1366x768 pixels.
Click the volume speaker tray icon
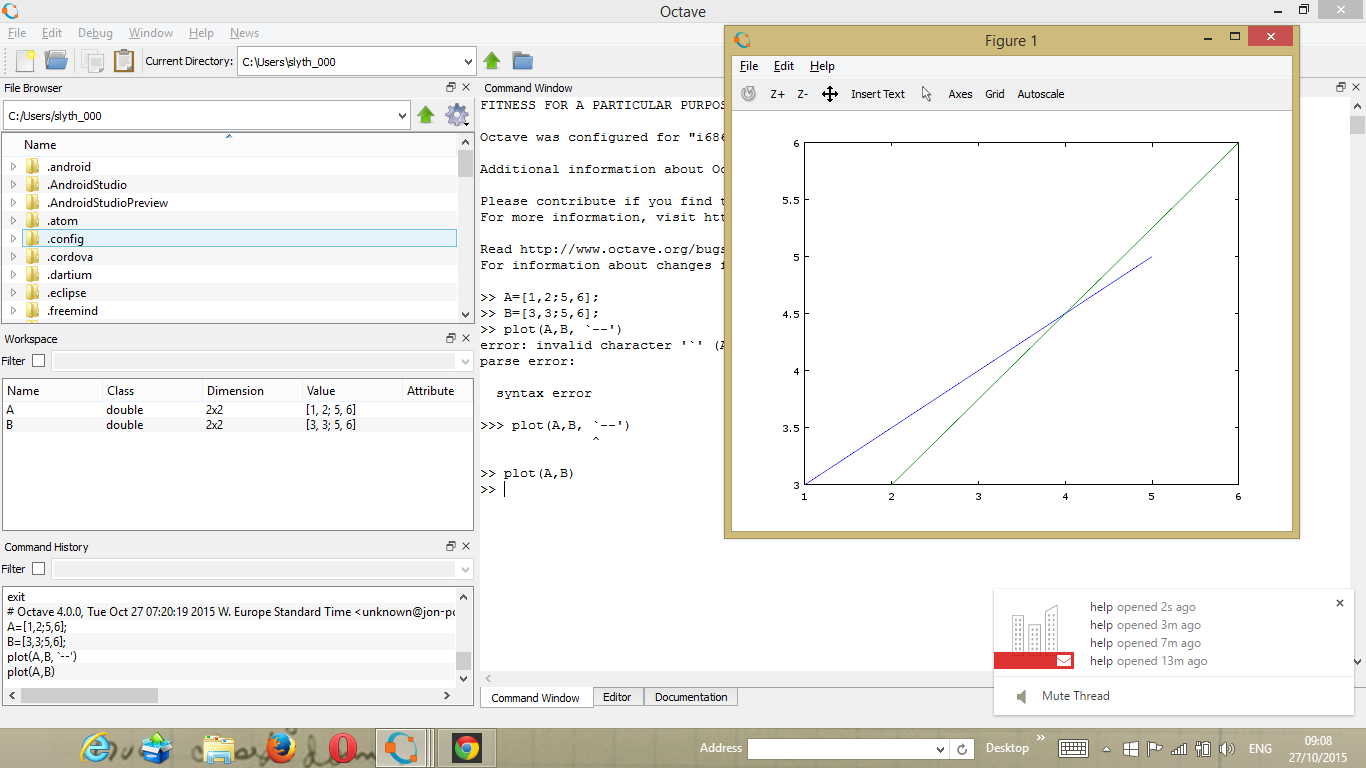[1227, 748]
